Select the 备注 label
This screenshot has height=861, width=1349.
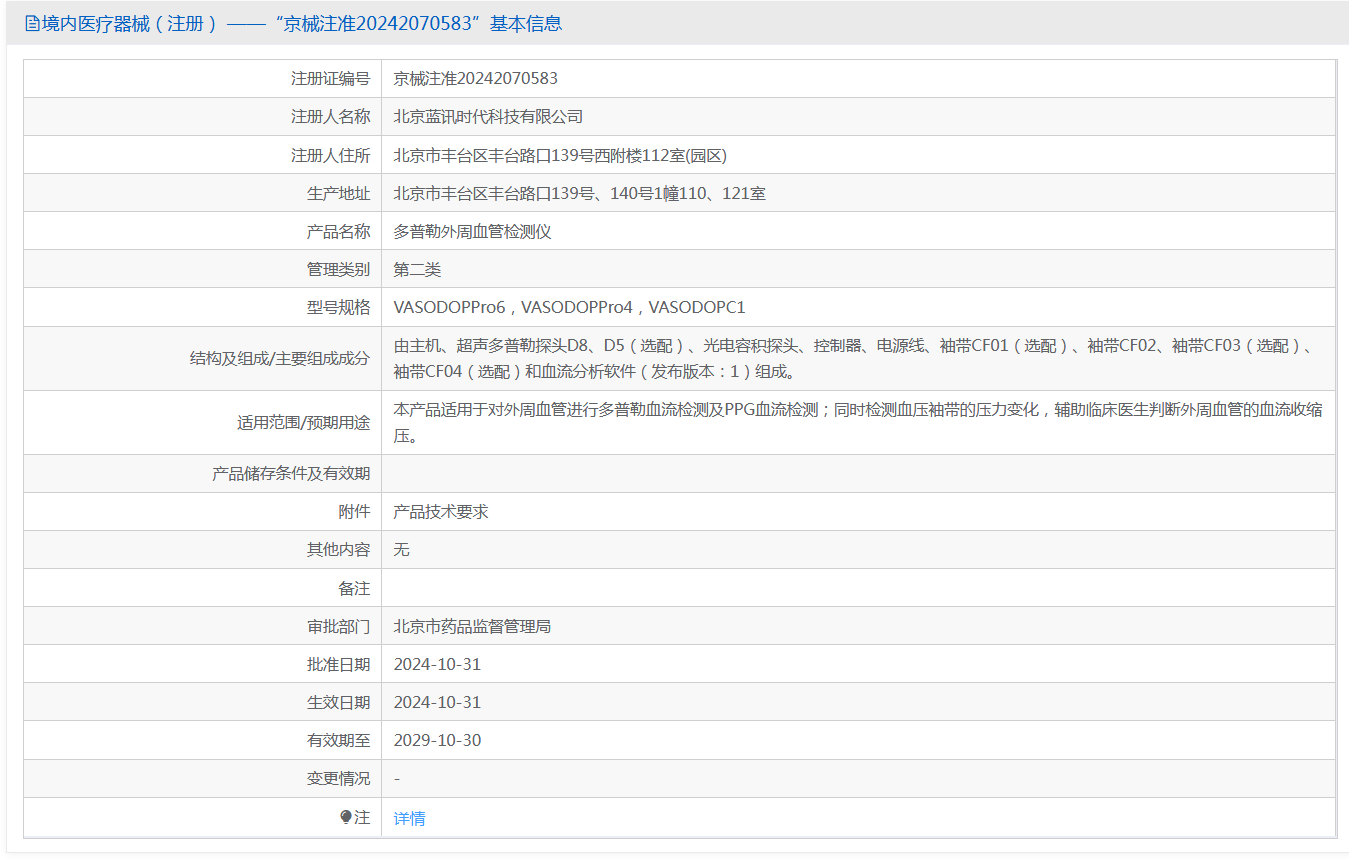click(x=354, y=588)
